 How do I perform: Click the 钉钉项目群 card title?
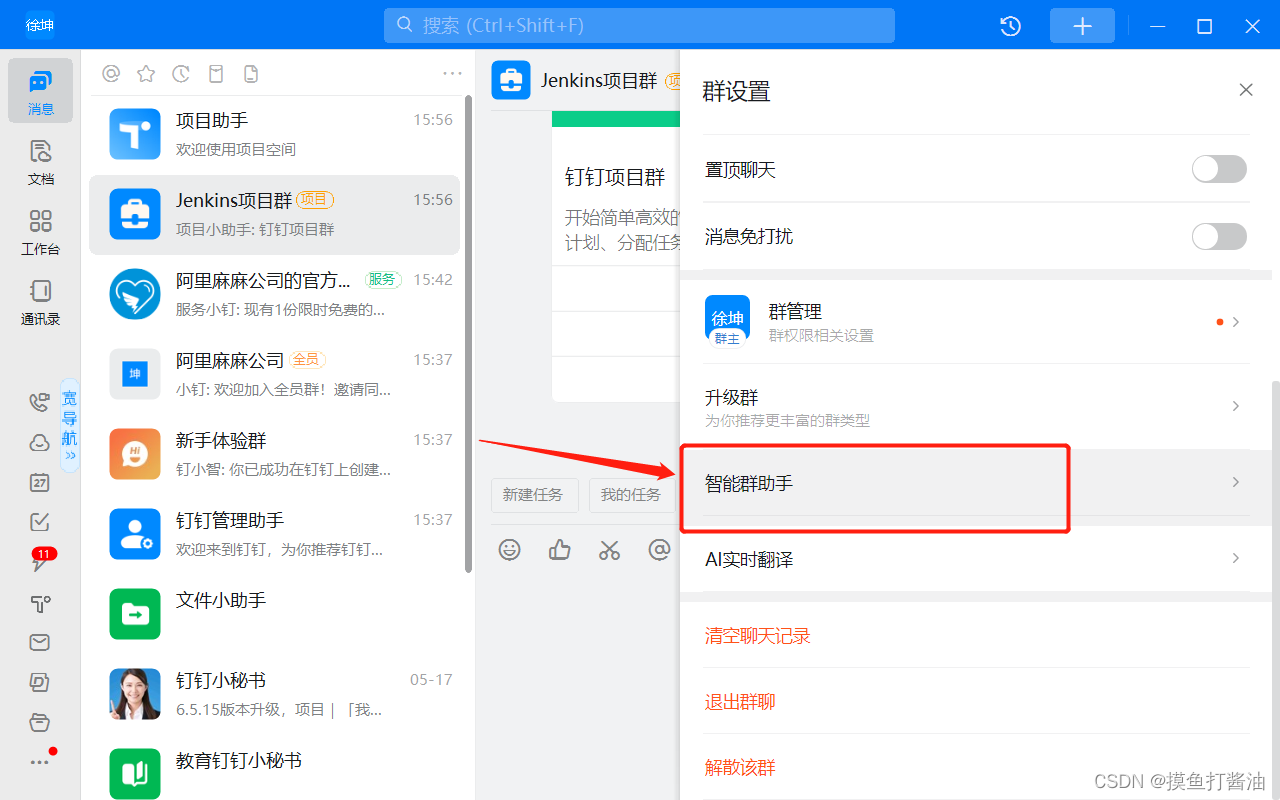(x=614, y=177)
